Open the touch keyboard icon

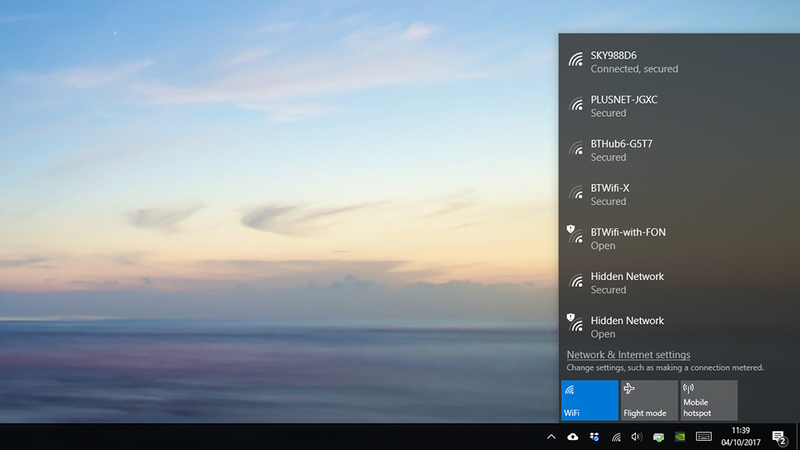[704, 437]
